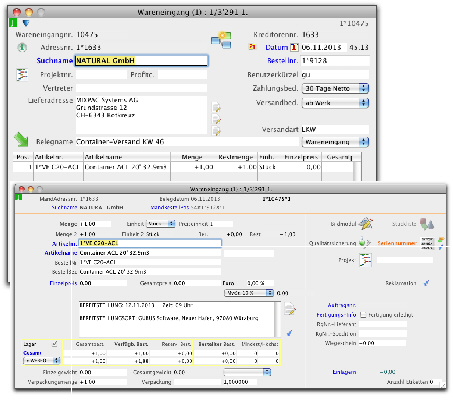Screen dimensions: 453x401
Task: Open the Qualitätssicherung flask icon
Action: click(x=364, y=243)
